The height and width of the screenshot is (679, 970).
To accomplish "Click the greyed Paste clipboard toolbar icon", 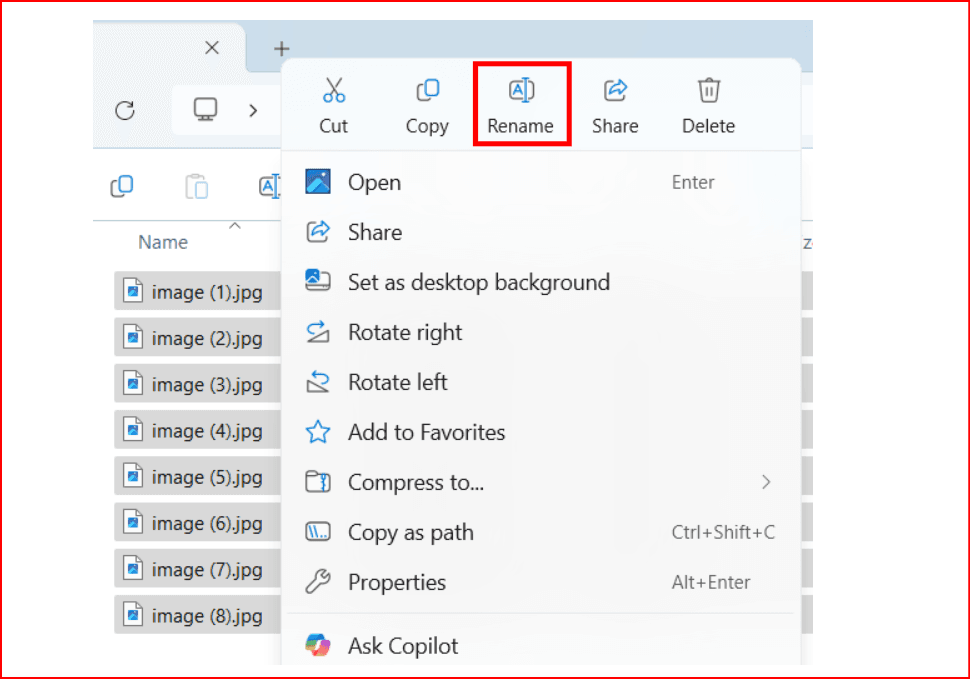I will pyautogui.click(x=197, y=186).
